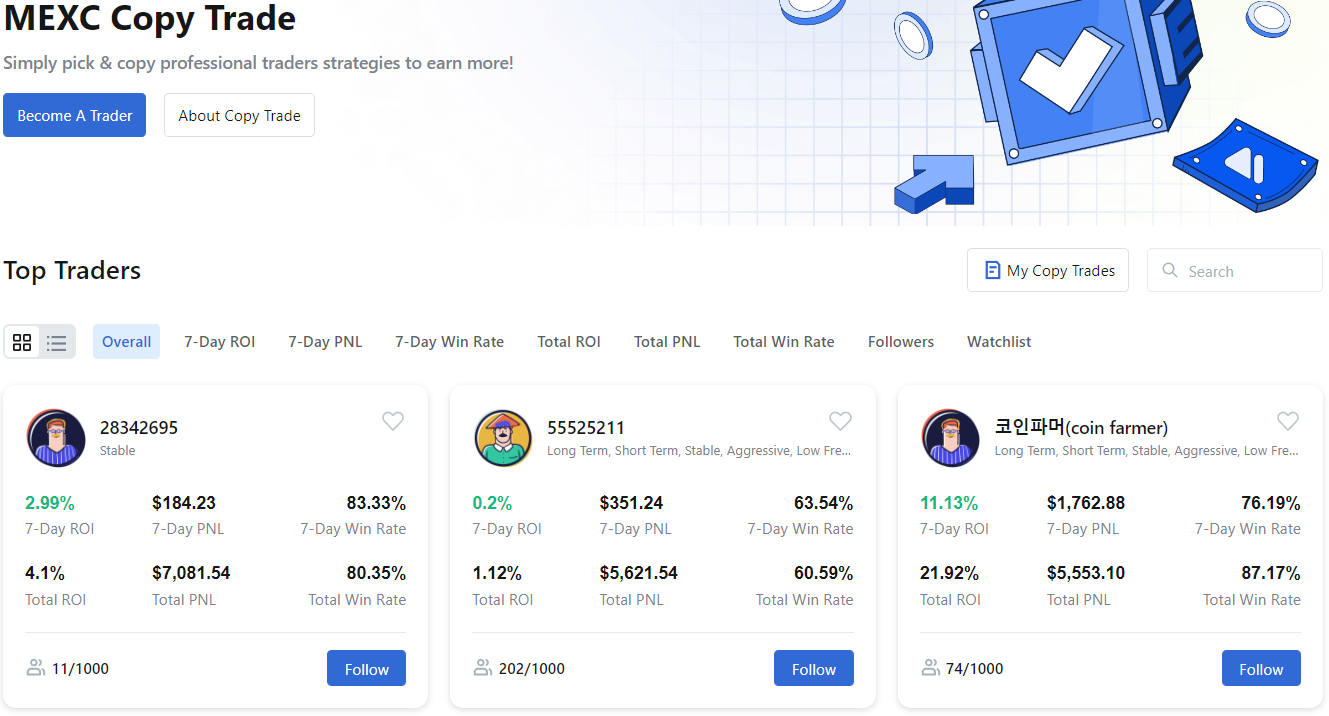Sort by 7-Day ROI tab
The height and width of the screenshot is (716, 1329).
coord(220,342)
